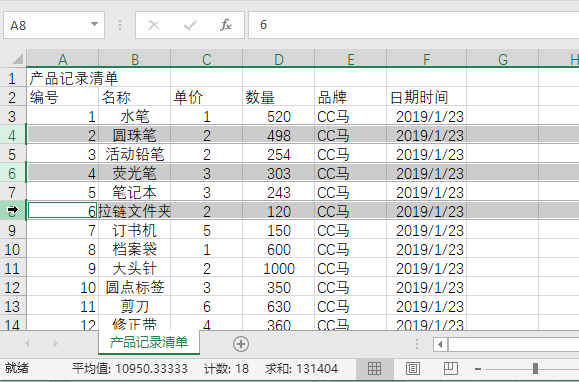Click next sheet navigation arrow
This screenshot has height=382, width=579.
55,344
